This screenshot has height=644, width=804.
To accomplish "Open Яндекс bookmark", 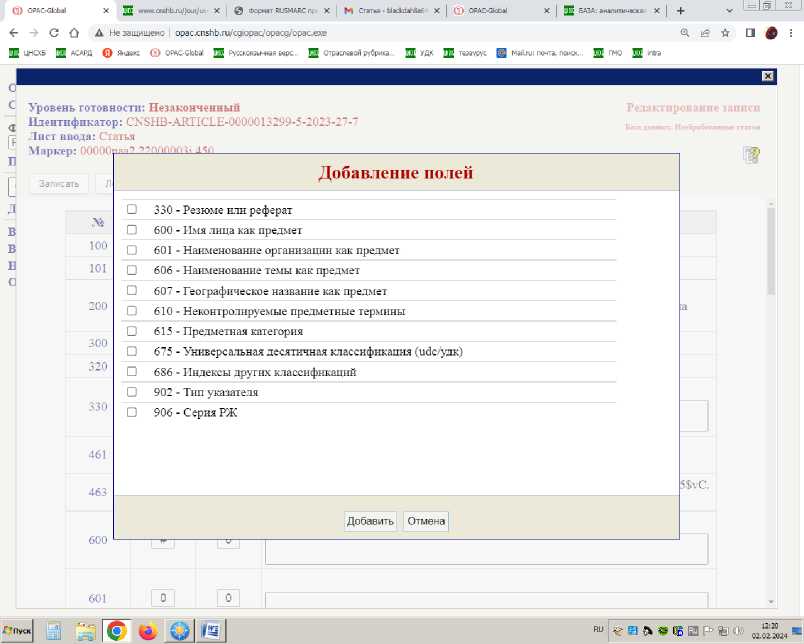I will point(121,53).
